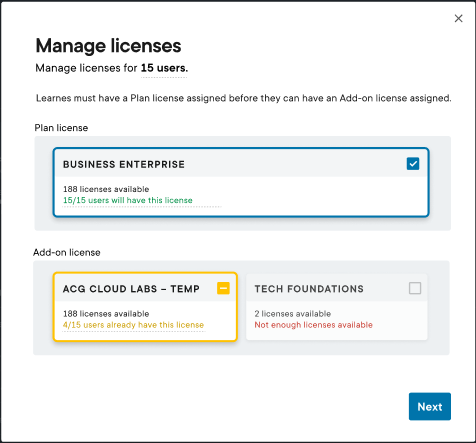Image resolution: width=476 pixels, height=443 pixels.
Task: Click "188 licenses available" under Business Enterprise
Action: click(x=106, y=189)
